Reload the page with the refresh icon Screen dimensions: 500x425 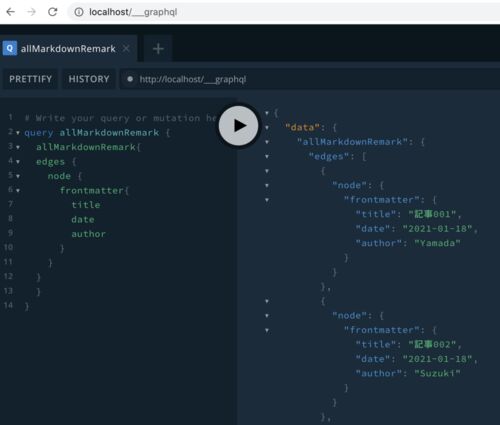[53, 12]
